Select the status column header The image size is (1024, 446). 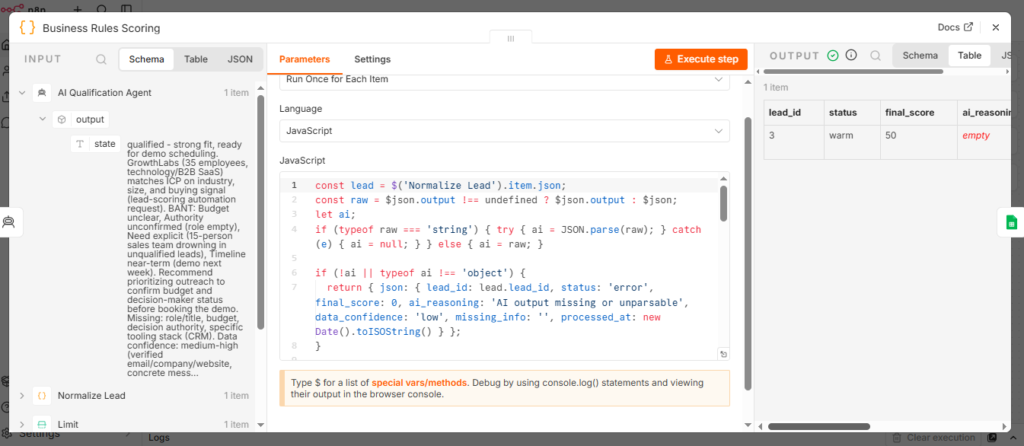coord(852,112)
